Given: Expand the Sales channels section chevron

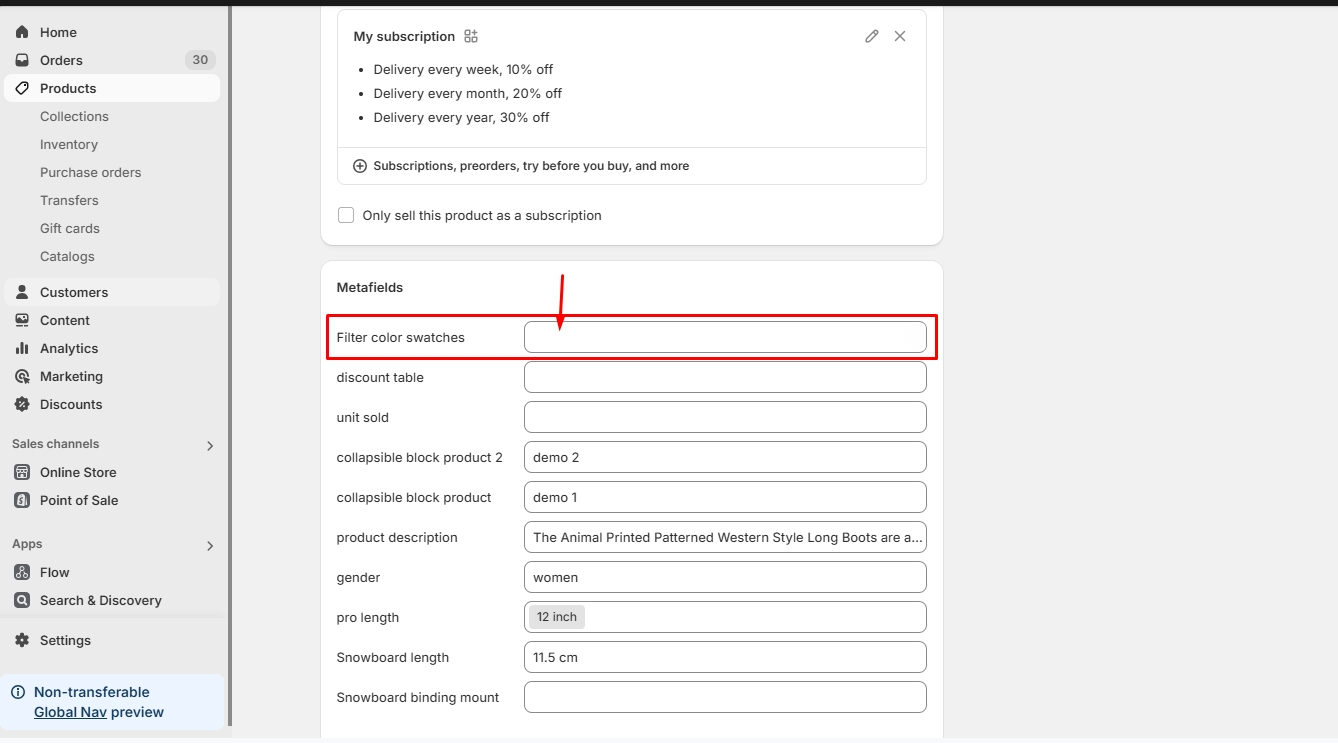Looking at the screenshot, I should 210,445.
